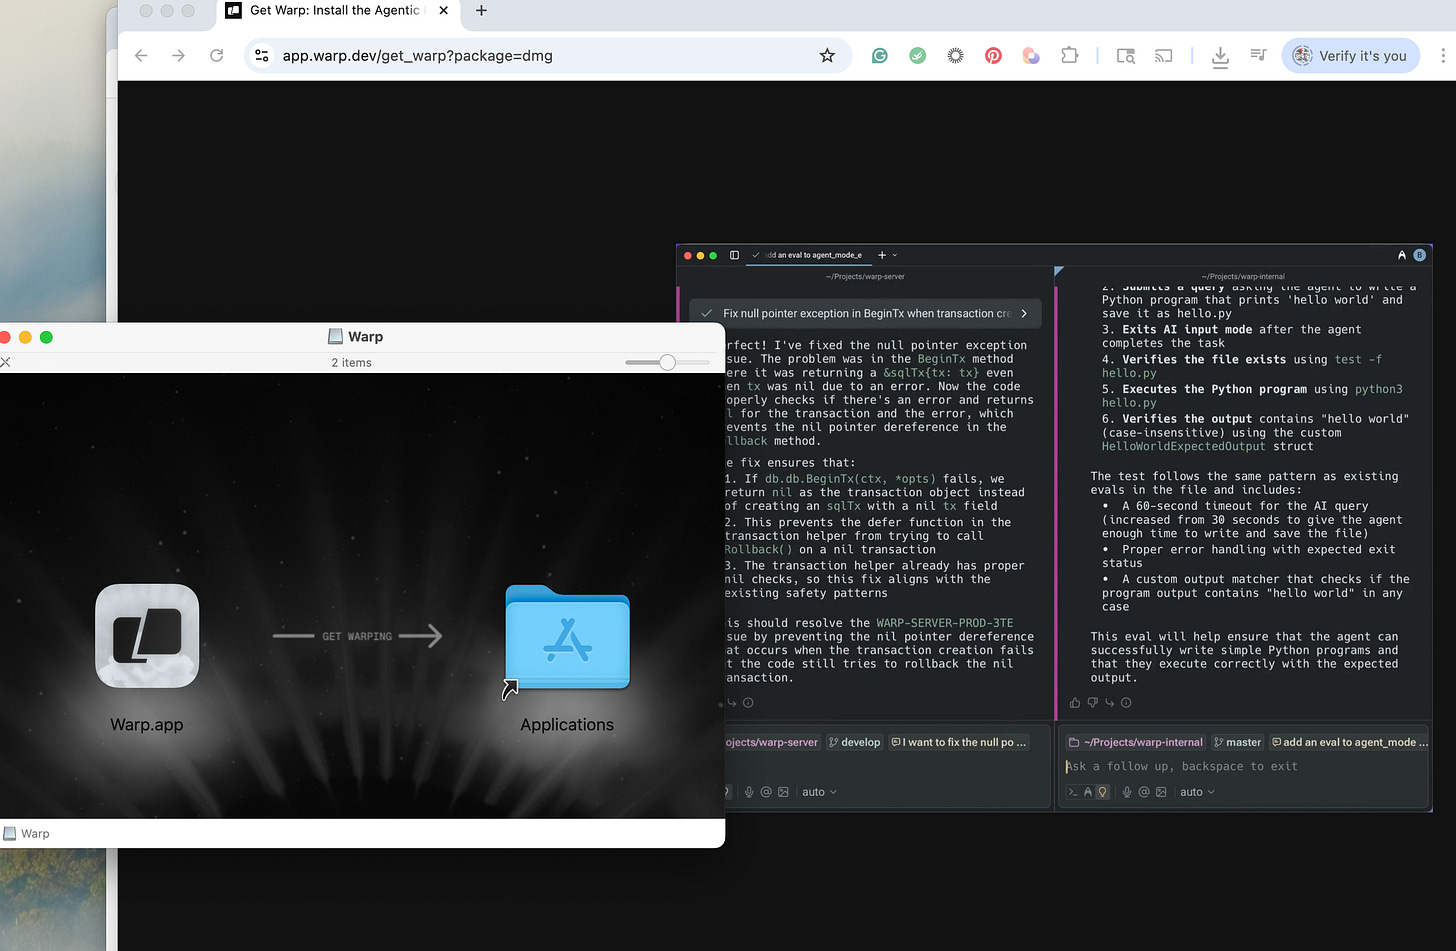Click 'Ask a follow up' input field
1456x951 pixels.
[x=1245, y=766]
